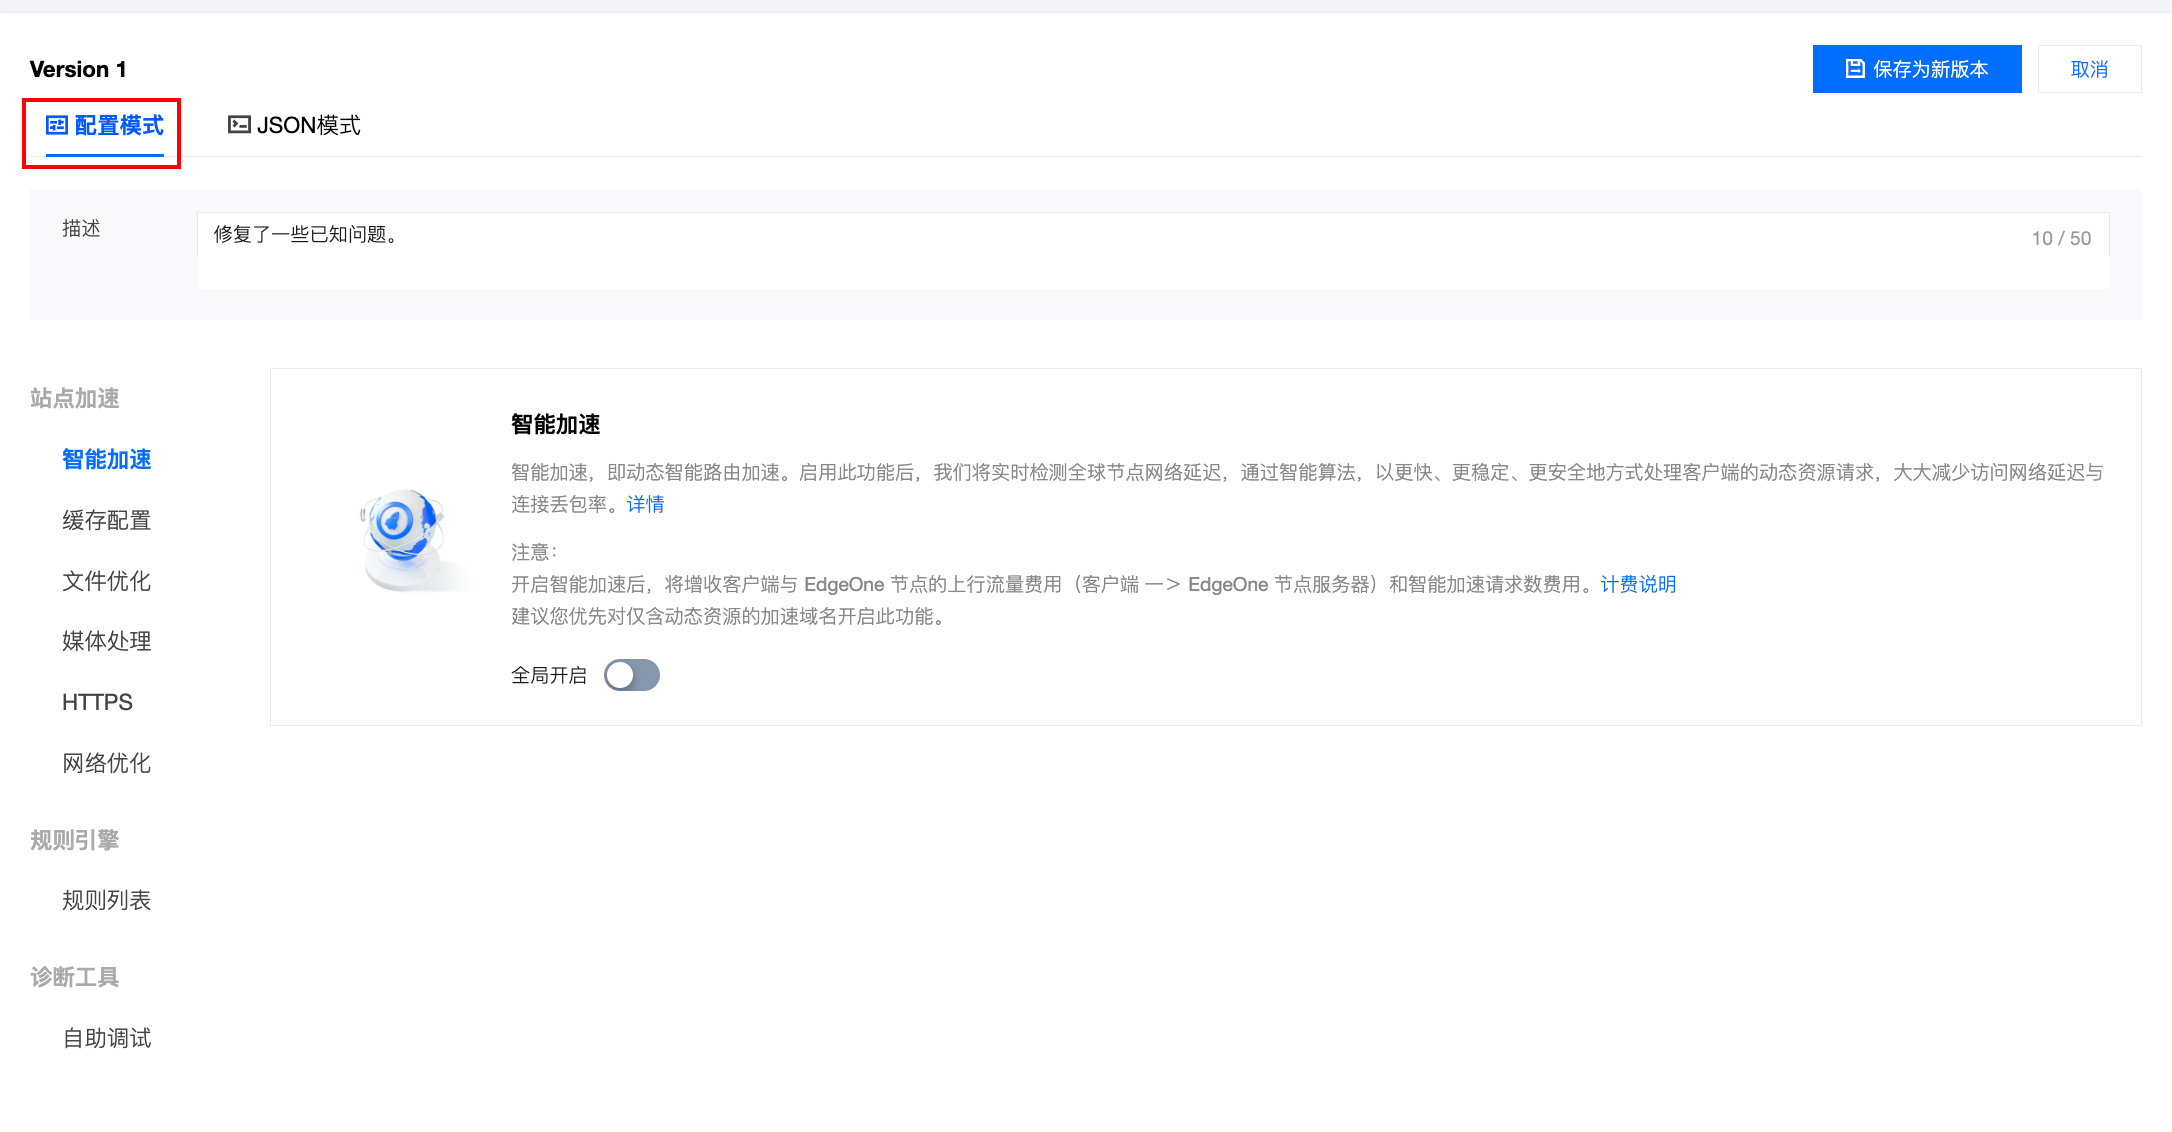Open 文件优化 in sidebar
The image size is (2172, 1132).
coord(107,581)
